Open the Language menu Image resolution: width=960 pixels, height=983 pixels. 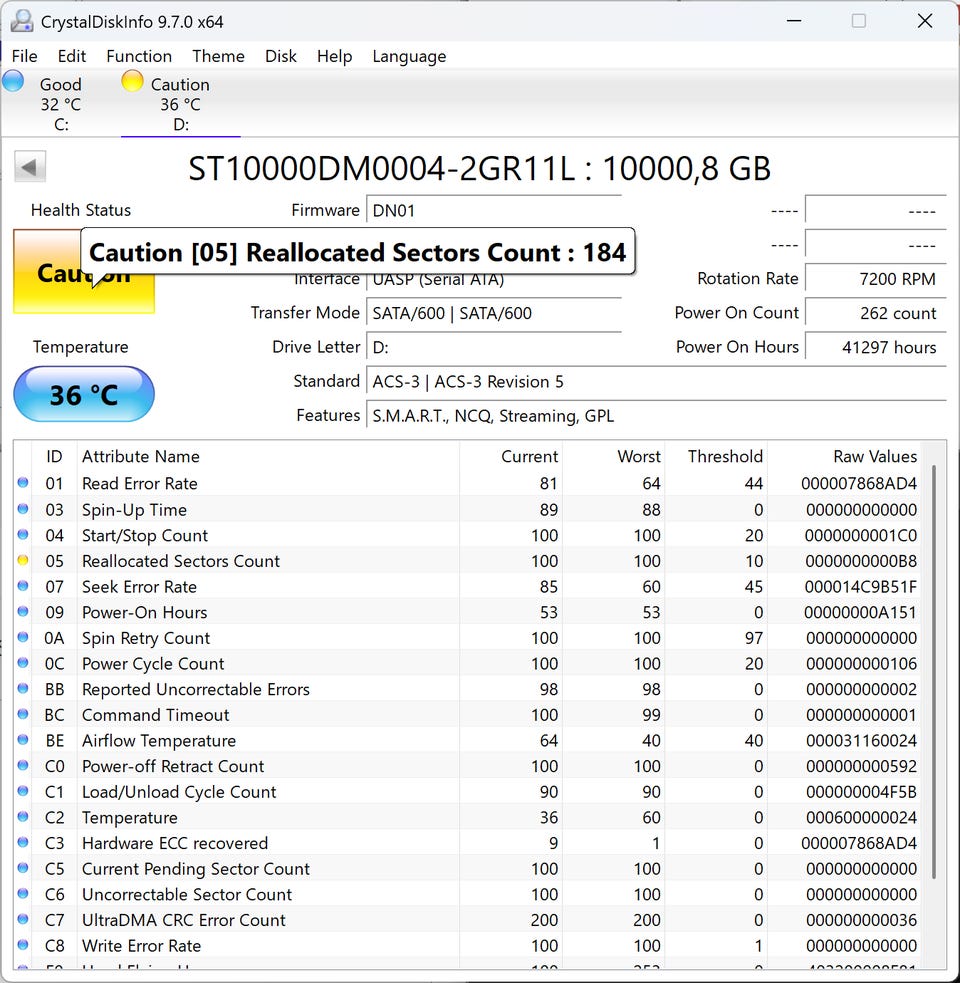pyautogui.click(x=409, y=56)
